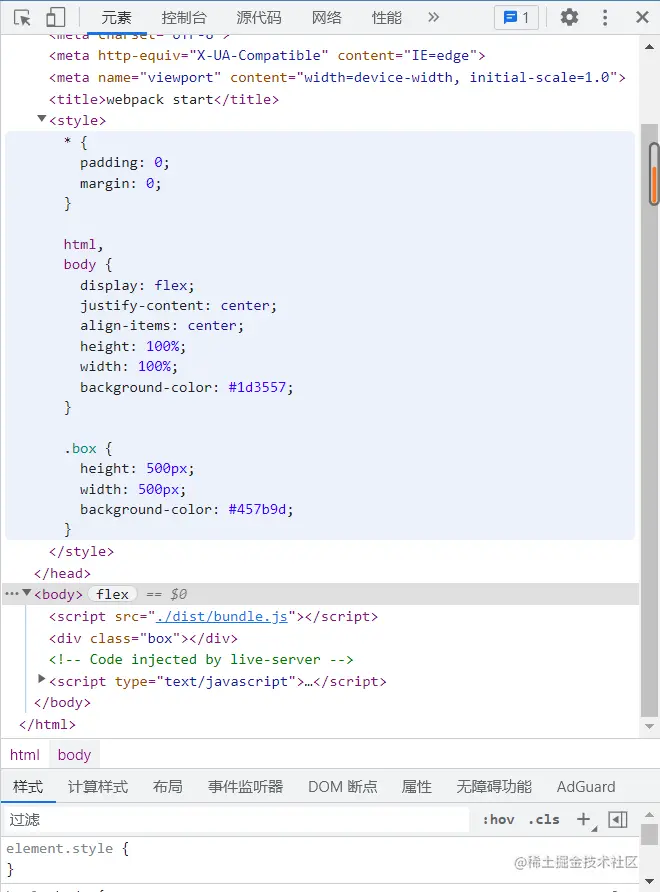Toggle the .cls class editor

544,819
